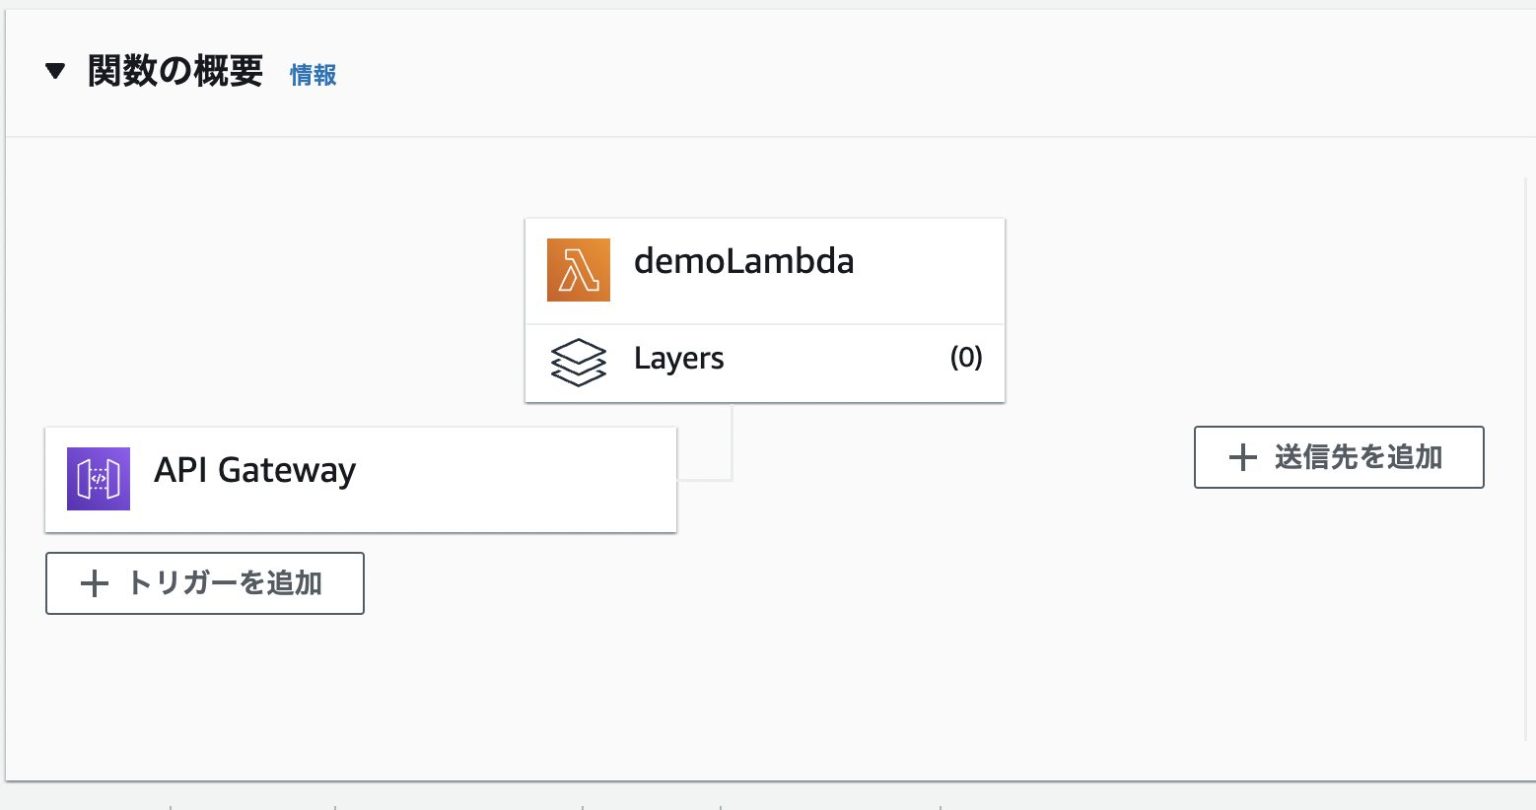Click the 送信先を追加 button

click(x=1339, y=457)
